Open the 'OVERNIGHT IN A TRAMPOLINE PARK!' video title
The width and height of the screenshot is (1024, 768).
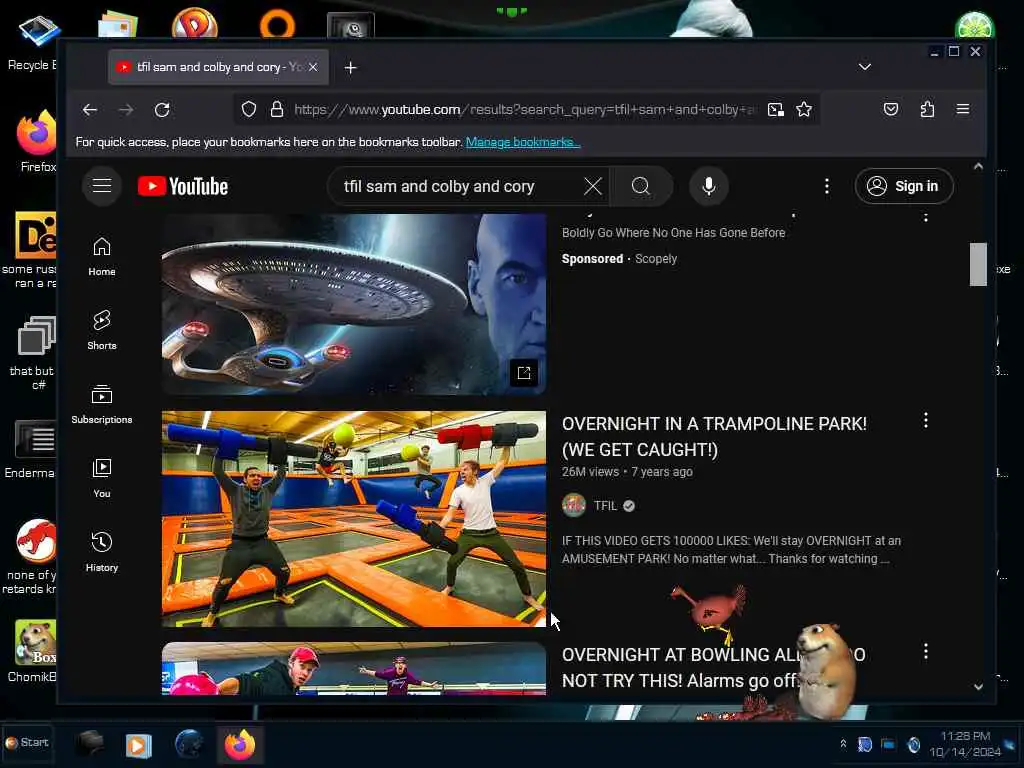click(x=714, y=437)
